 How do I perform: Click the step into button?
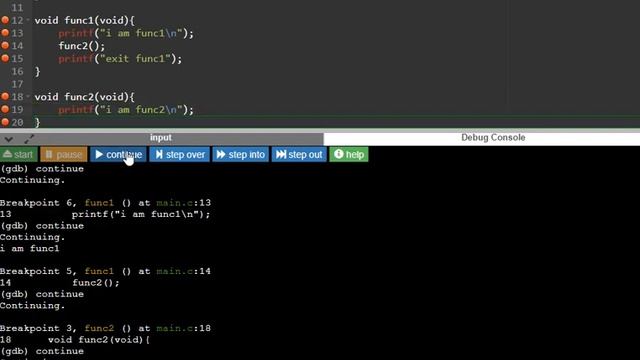pos(240,155)
